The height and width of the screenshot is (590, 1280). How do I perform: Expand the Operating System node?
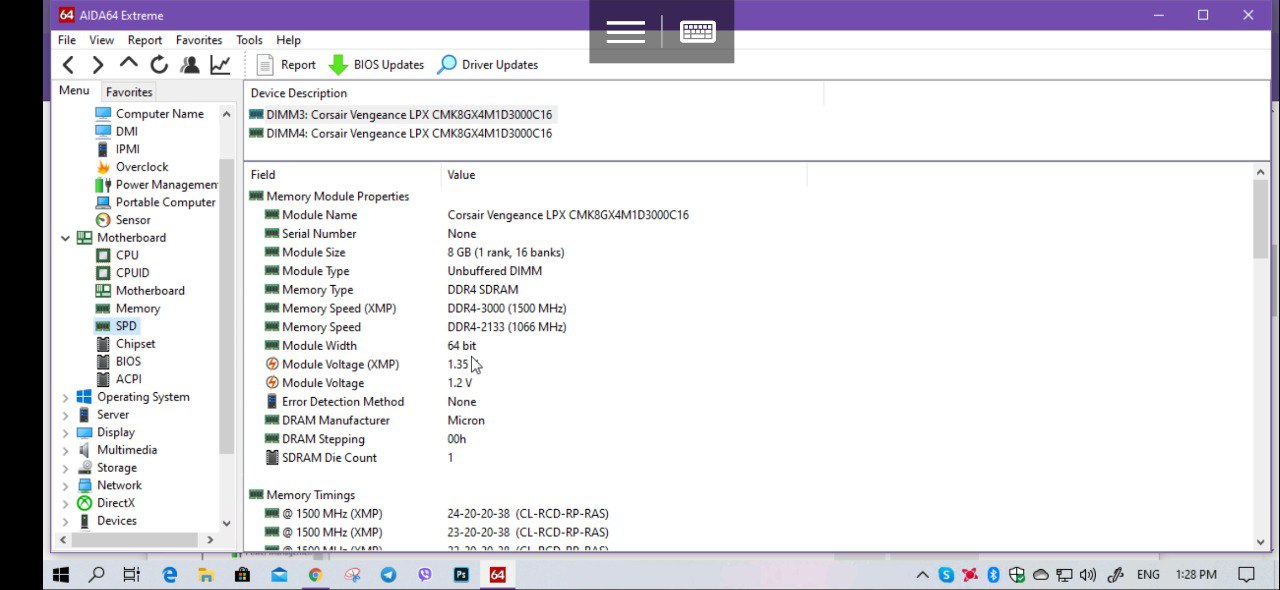66,397
